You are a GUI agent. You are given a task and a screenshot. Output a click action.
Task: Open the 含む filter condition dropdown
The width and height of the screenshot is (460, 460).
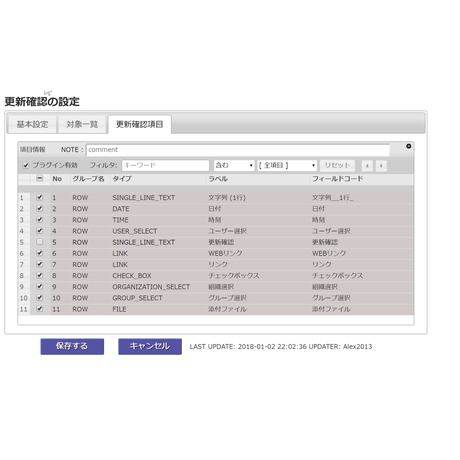(234, 165)
